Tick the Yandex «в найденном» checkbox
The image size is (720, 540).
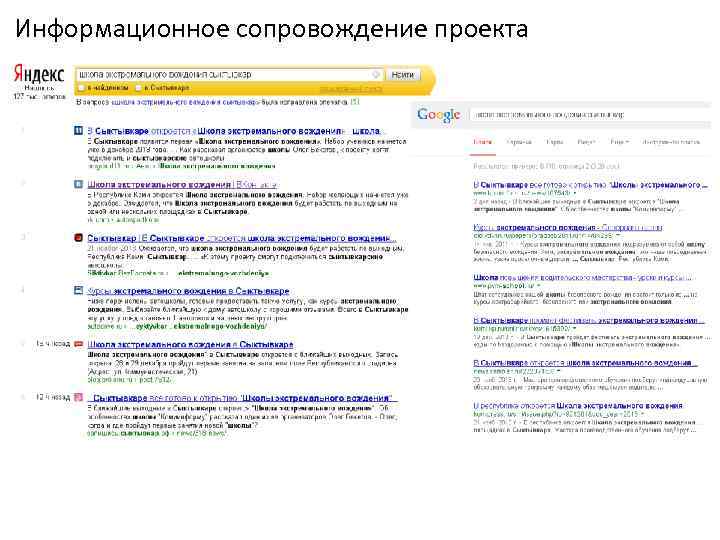81,88
